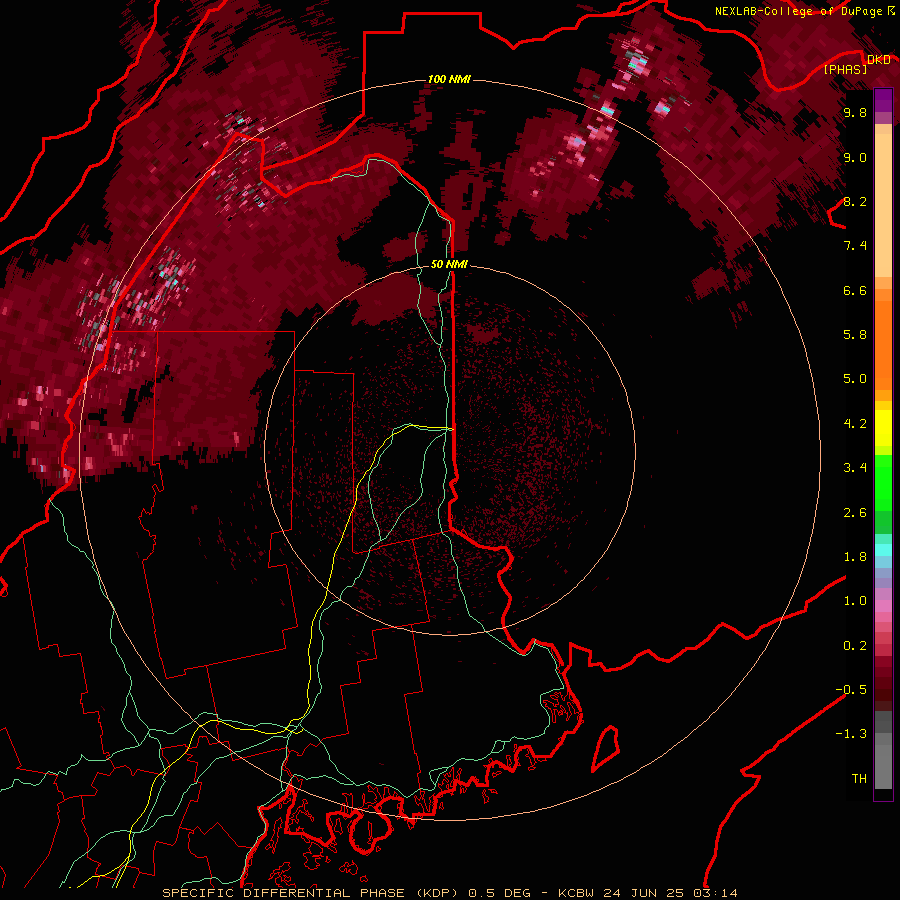Click the TH label on the color scale
The width and height of the screenshot is (900, 900).
(859, 778)
